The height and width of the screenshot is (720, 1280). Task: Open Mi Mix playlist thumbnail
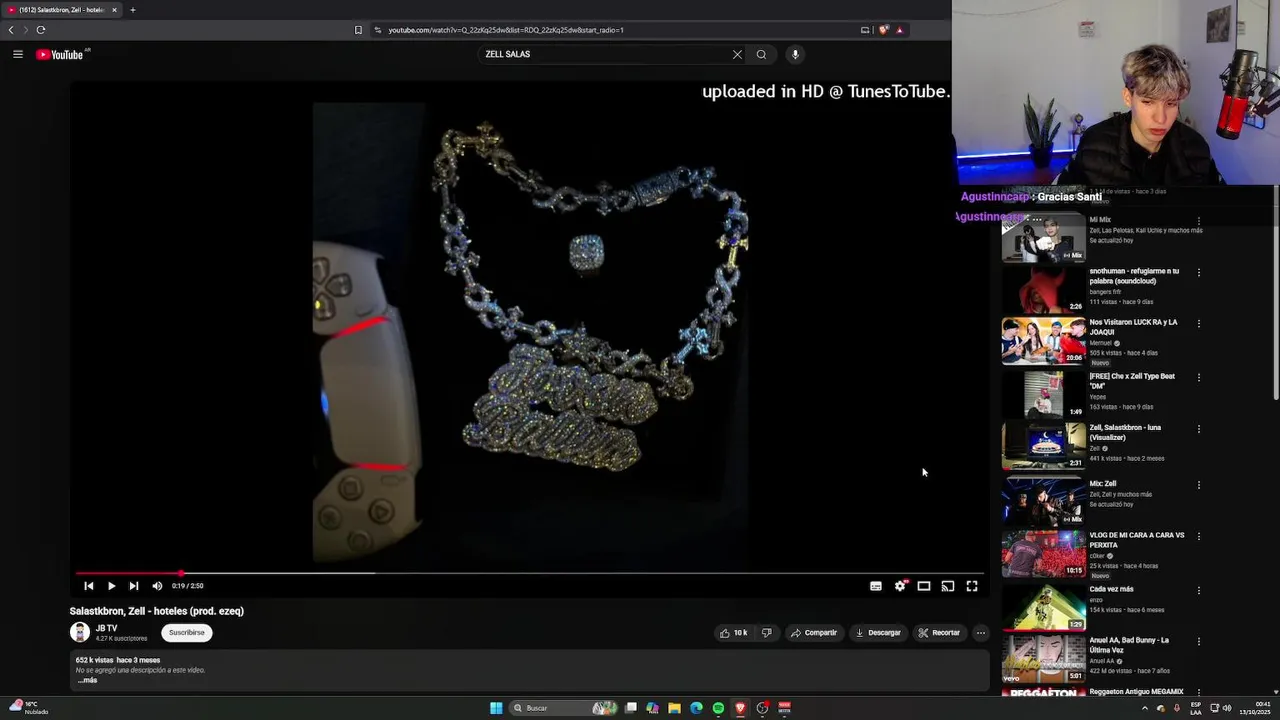click(1044, 238)
